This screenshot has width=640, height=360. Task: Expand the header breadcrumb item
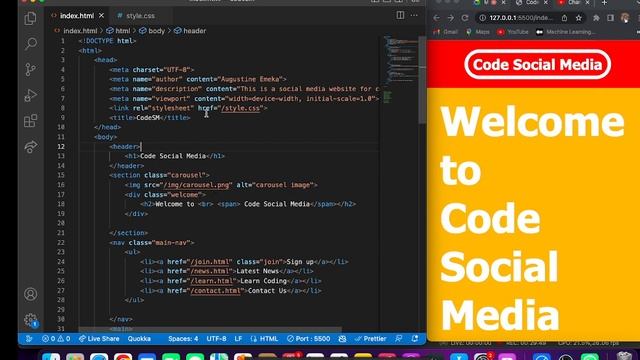point(190,31)
